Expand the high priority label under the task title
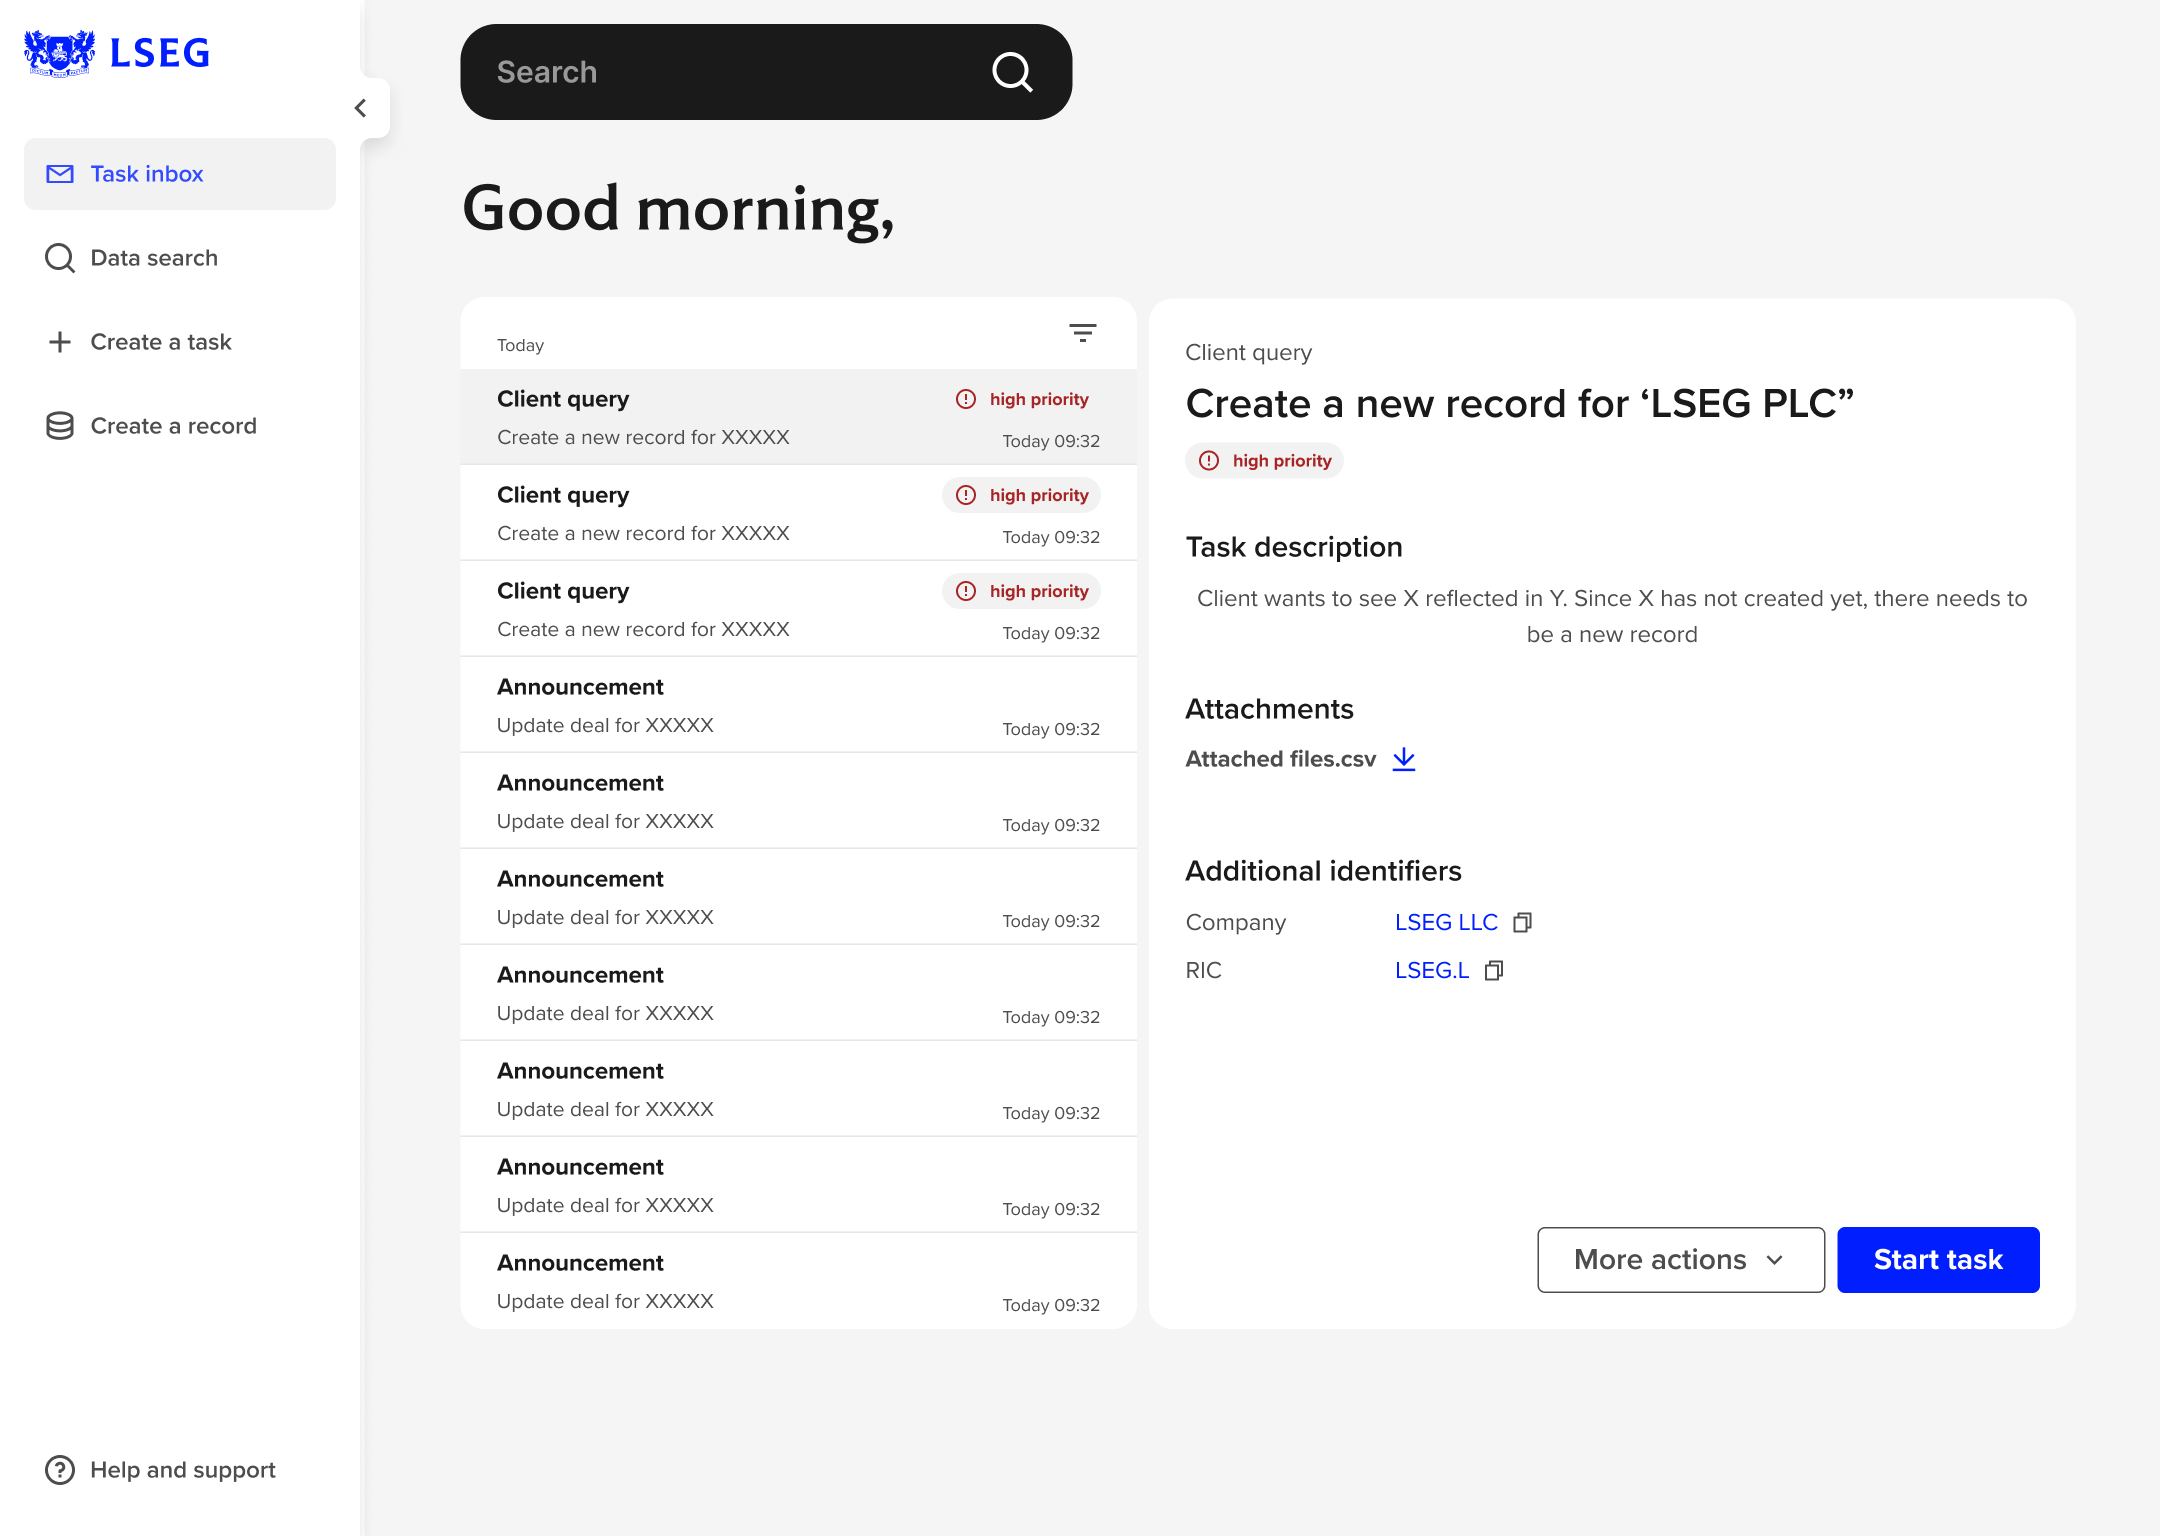This screenshot has height=1536, width=2160. click(x=1264, y=460)
